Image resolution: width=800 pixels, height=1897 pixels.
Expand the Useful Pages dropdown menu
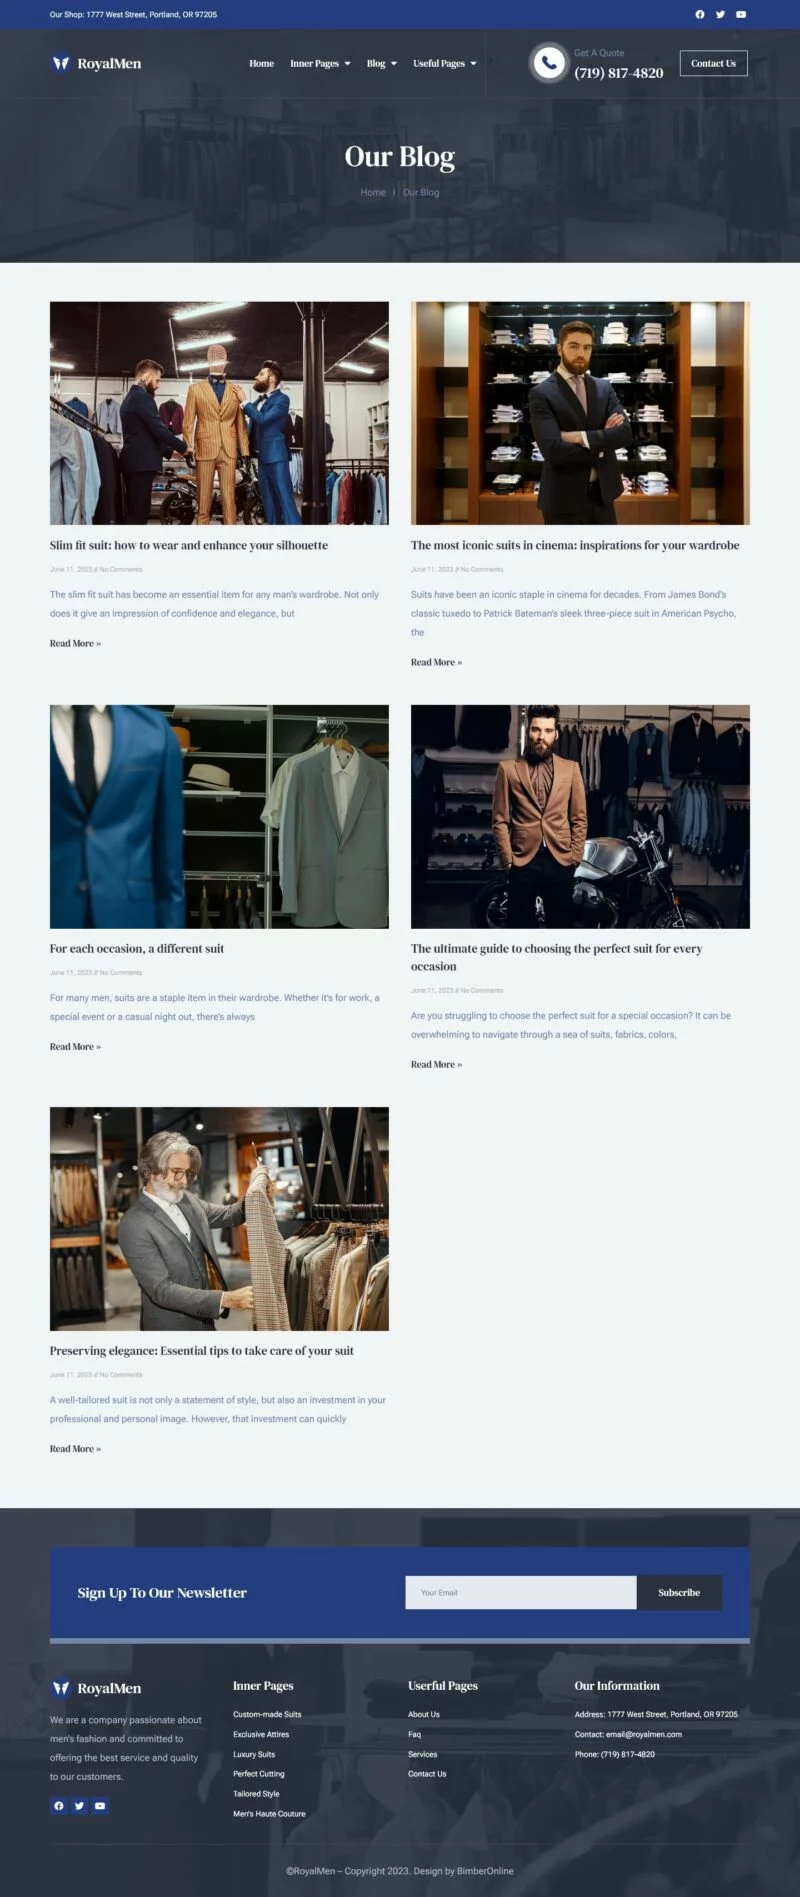coord(445,63)
